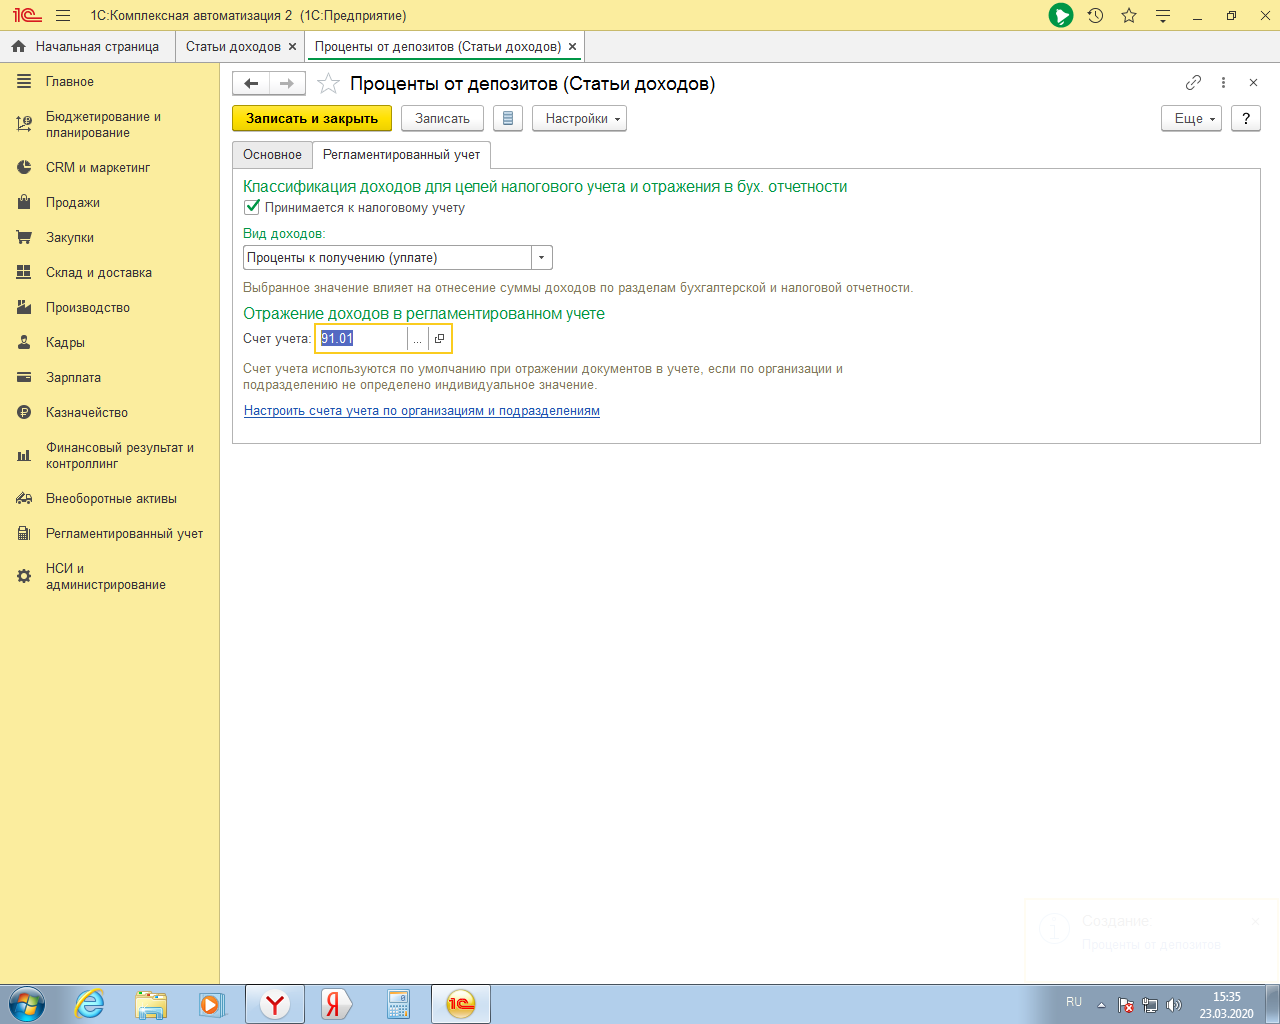1280x1024 pixels.
Task: Click the green run assistant icon
Action: pyautogui.click(x=1061, y=15)
